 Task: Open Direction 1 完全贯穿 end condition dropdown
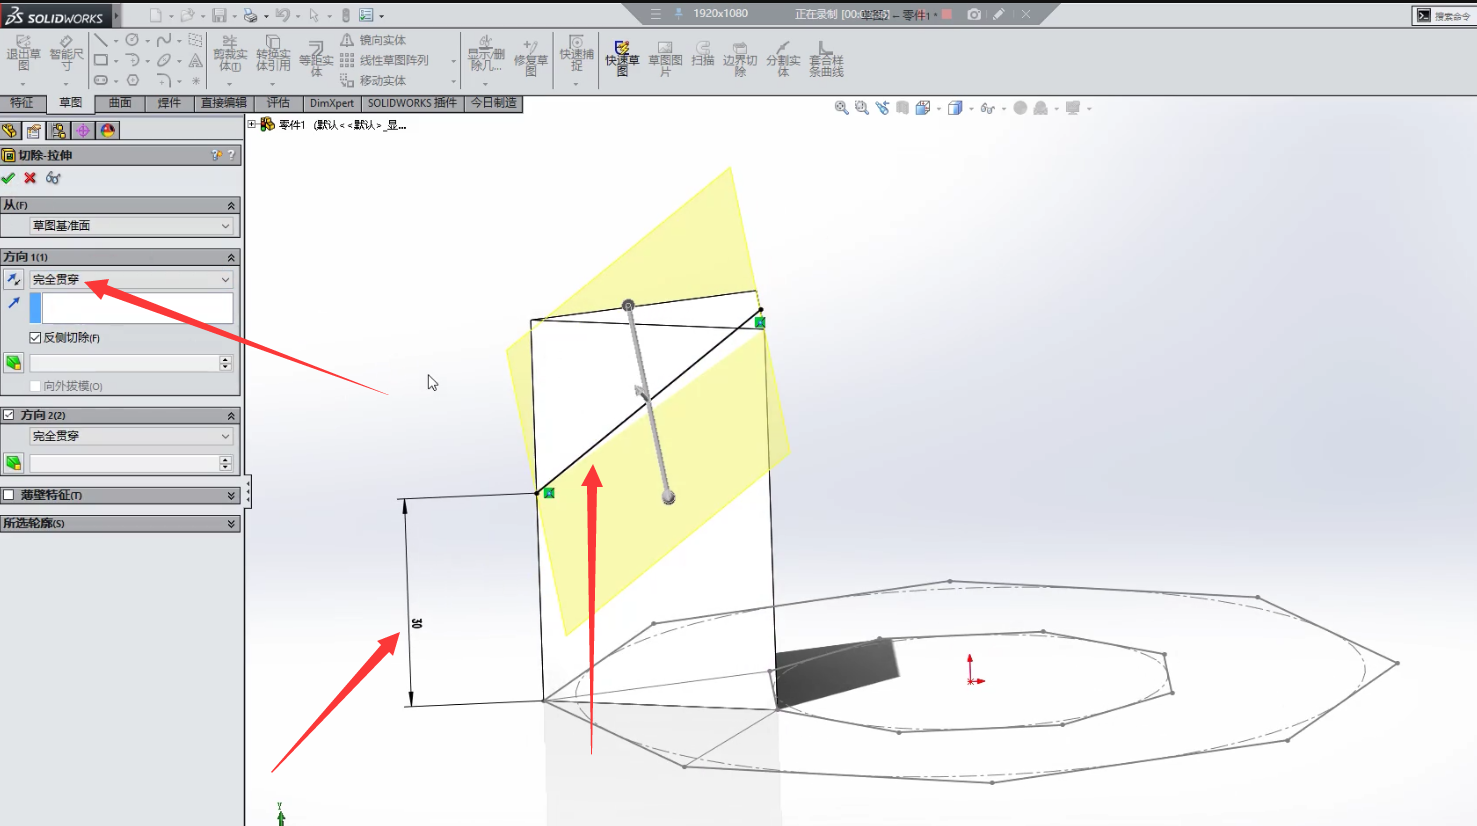131,280
